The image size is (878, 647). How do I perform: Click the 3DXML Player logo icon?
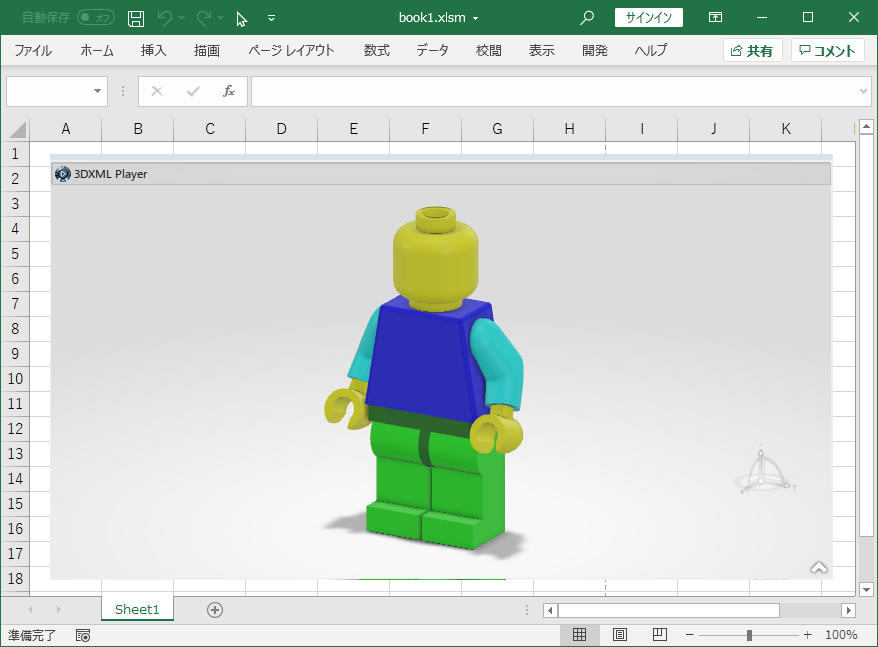[x=63, y=174]
